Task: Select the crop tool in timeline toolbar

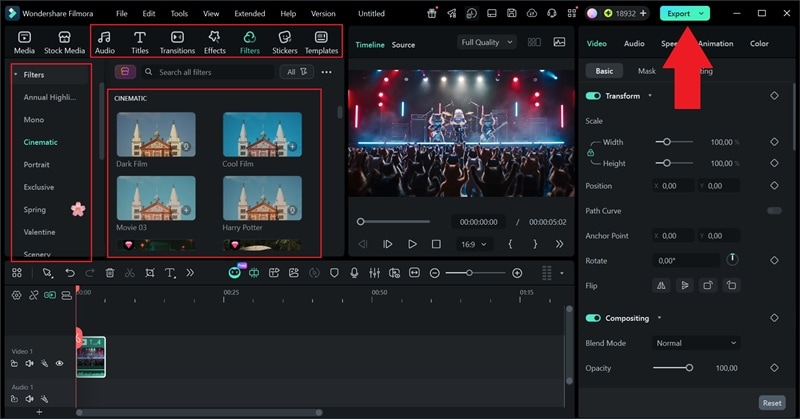Action: [x=149, y=273]
